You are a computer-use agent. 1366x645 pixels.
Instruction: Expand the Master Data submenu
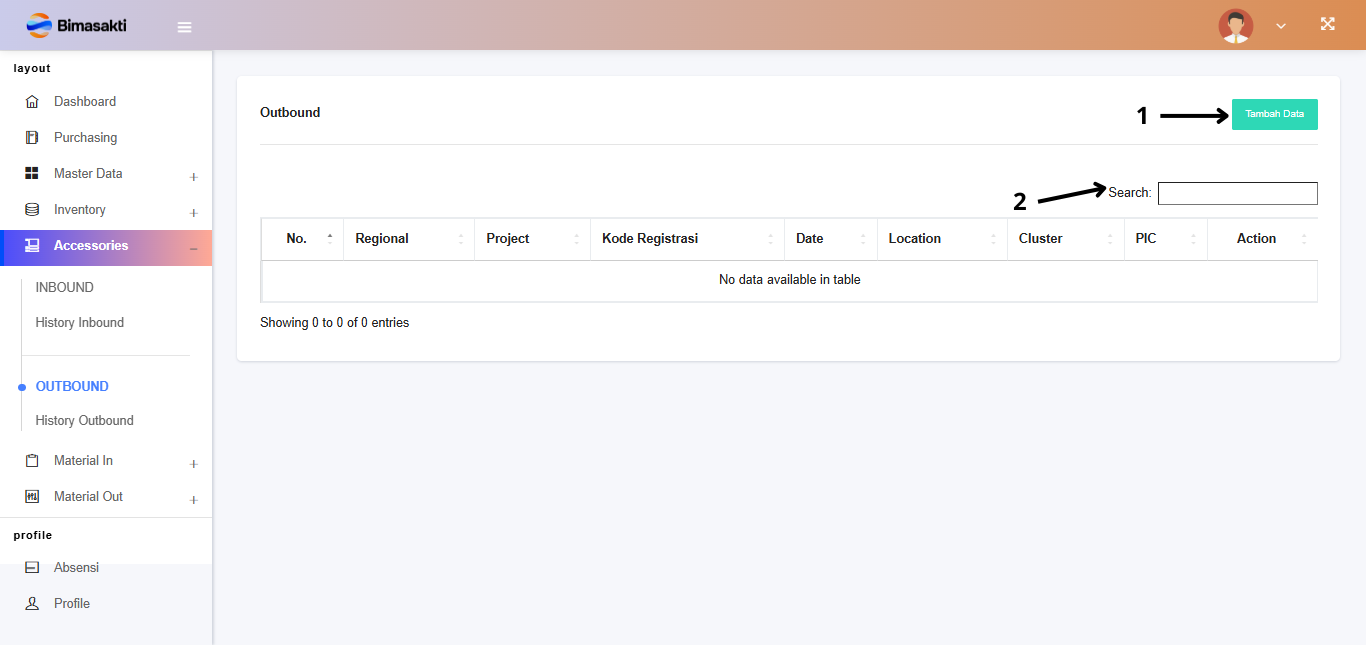194,177
